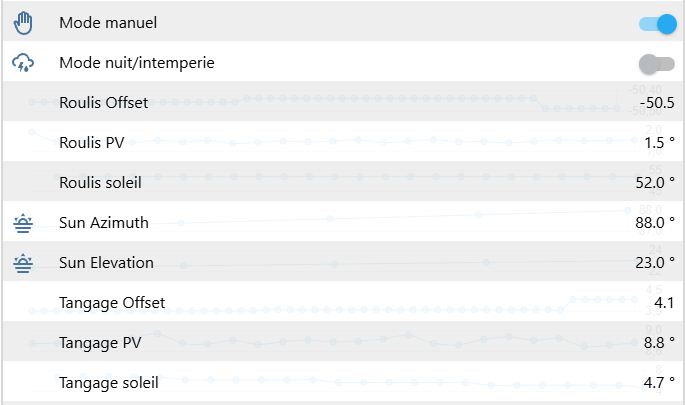Click the Tangage PV value 8.8°
The height and width of the screenshot is (405, 685).
pos(654,343)
